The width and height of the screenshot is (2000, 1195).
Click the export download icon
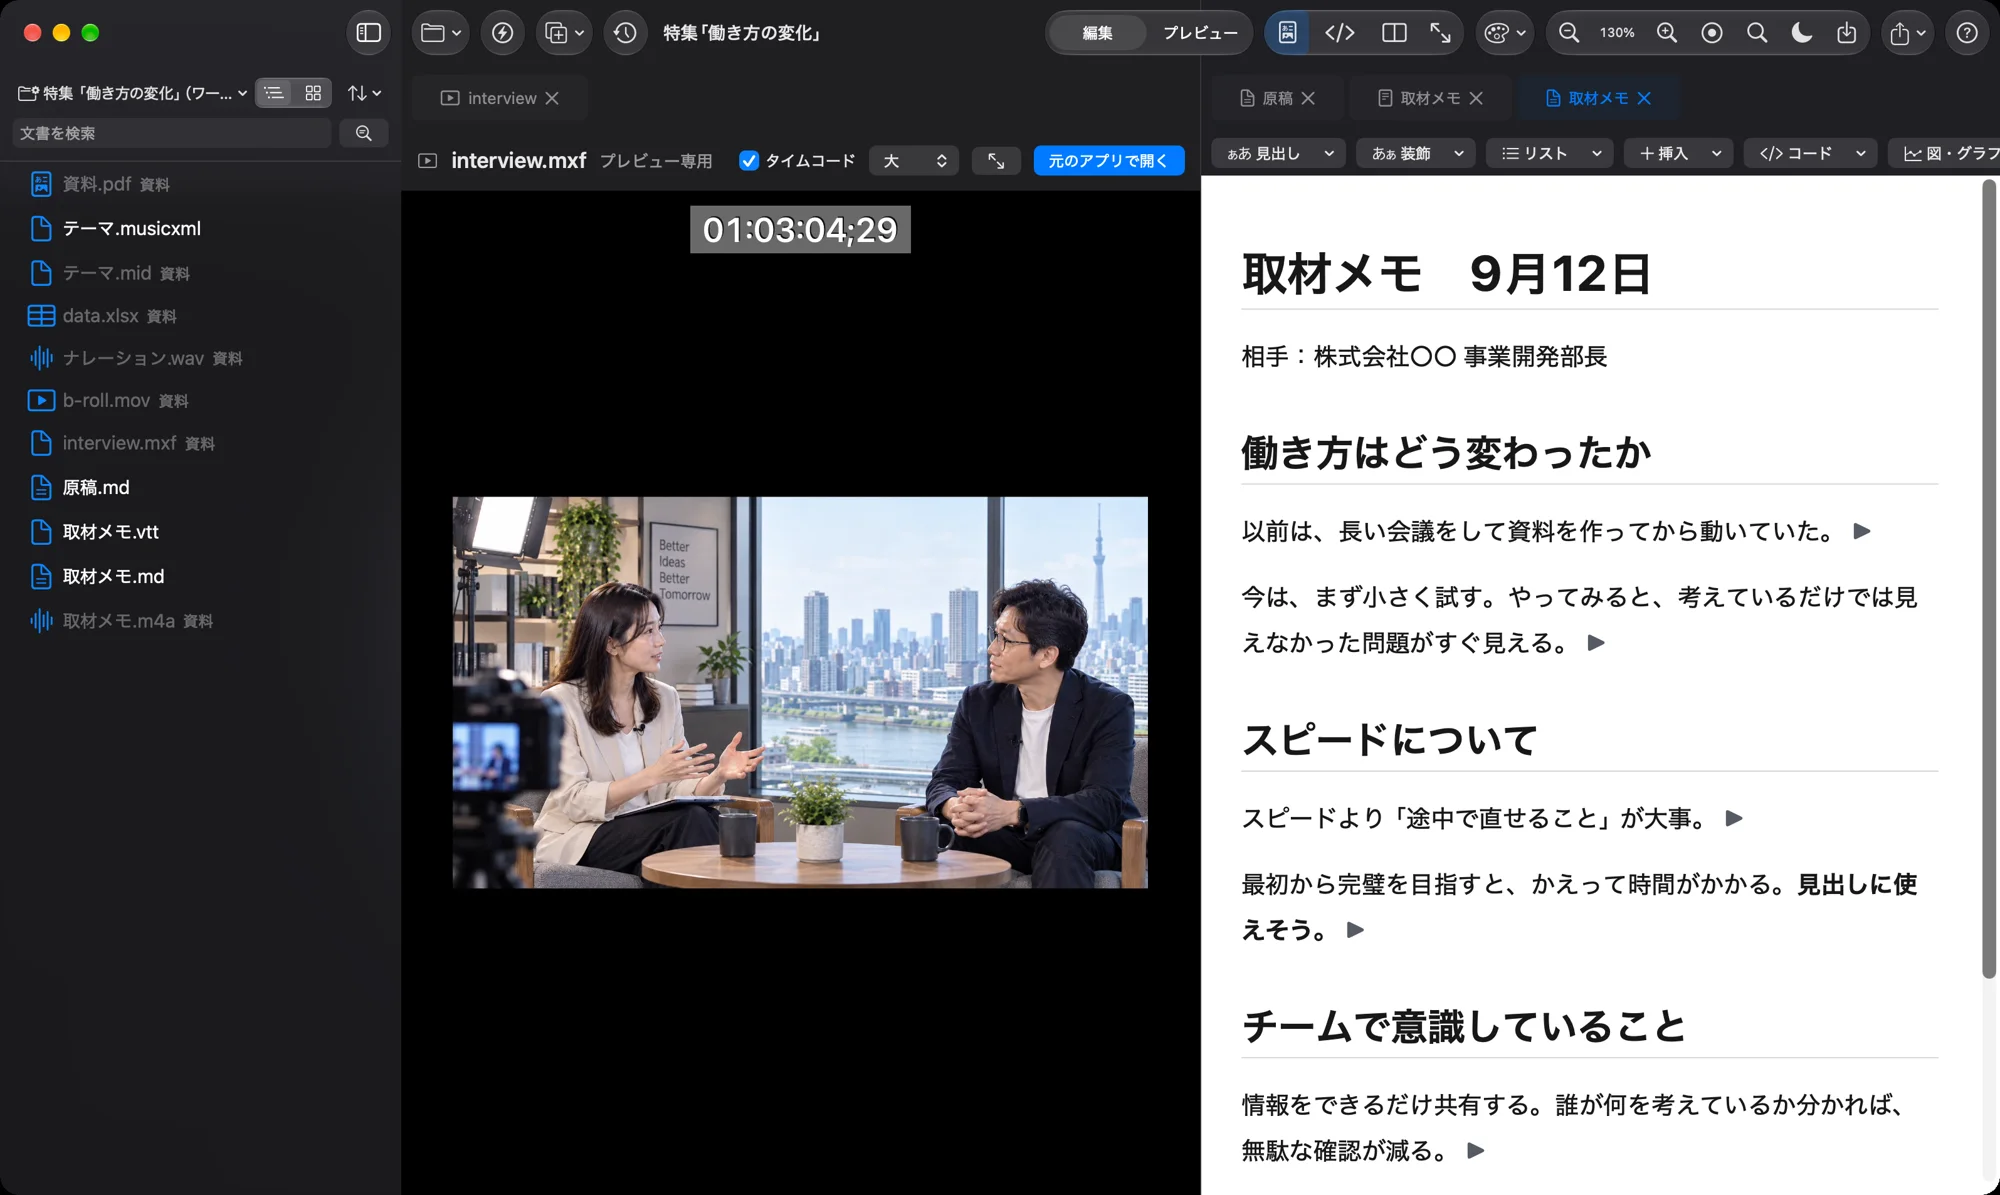click(x=1847, y=33)
